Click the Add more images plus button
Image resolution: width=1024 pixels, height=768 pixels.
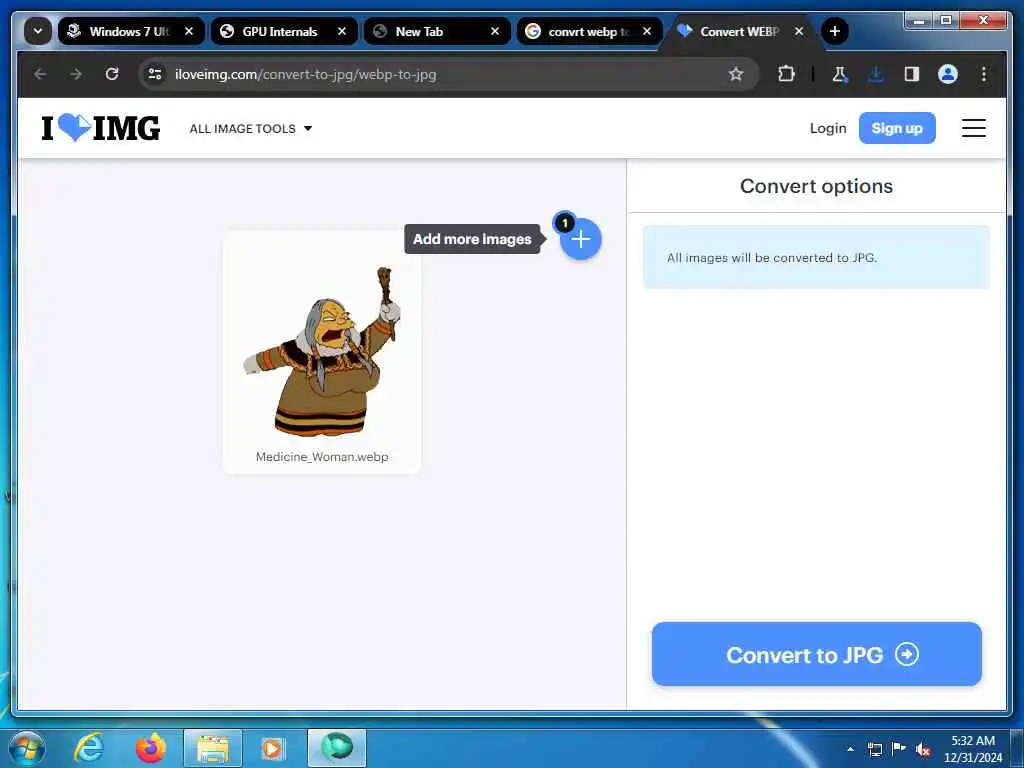[581, 239]
